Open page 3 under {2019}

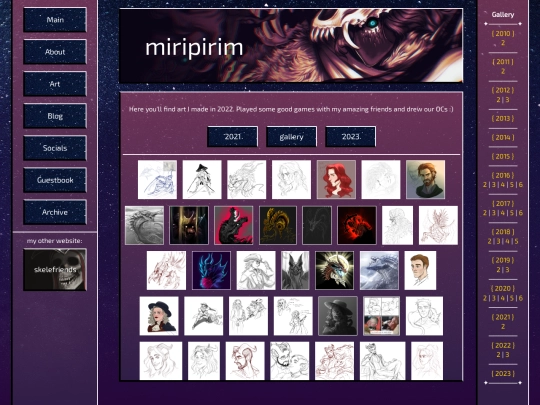(507, 270)
